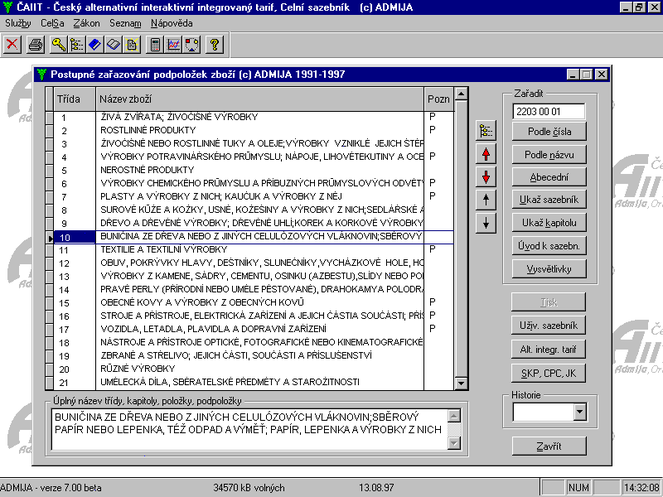The width and height of the screenshot is (663, 497).
Task: Open the Služby menu
Action: [18, 22]
